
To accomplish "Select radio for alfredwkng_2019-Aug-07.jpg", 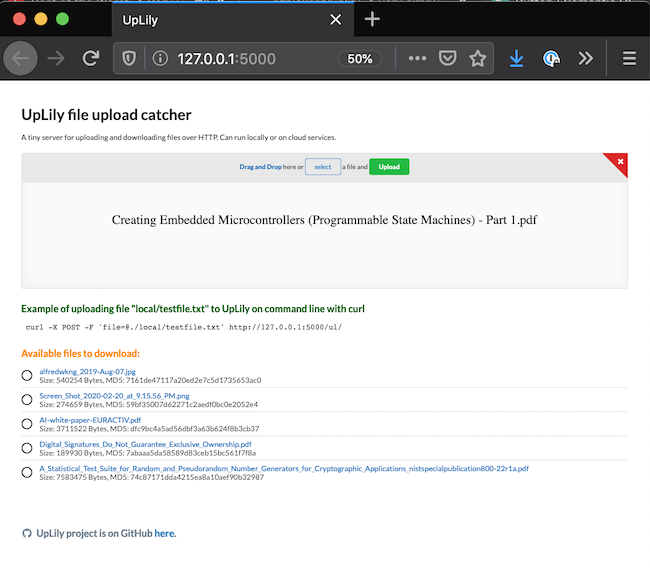I will (27, 375).
